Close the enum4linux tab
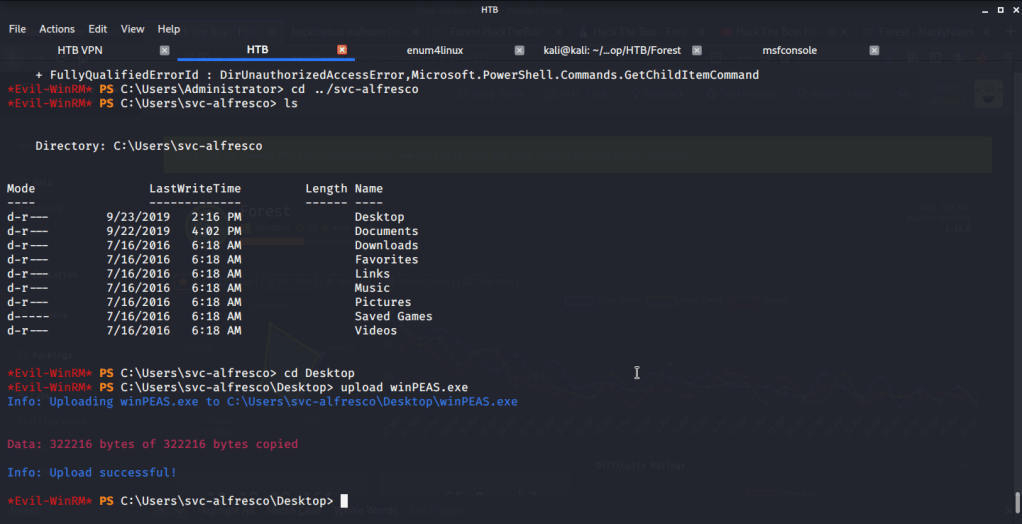Viewport: 1022px width, 524px height. (519, 50)
